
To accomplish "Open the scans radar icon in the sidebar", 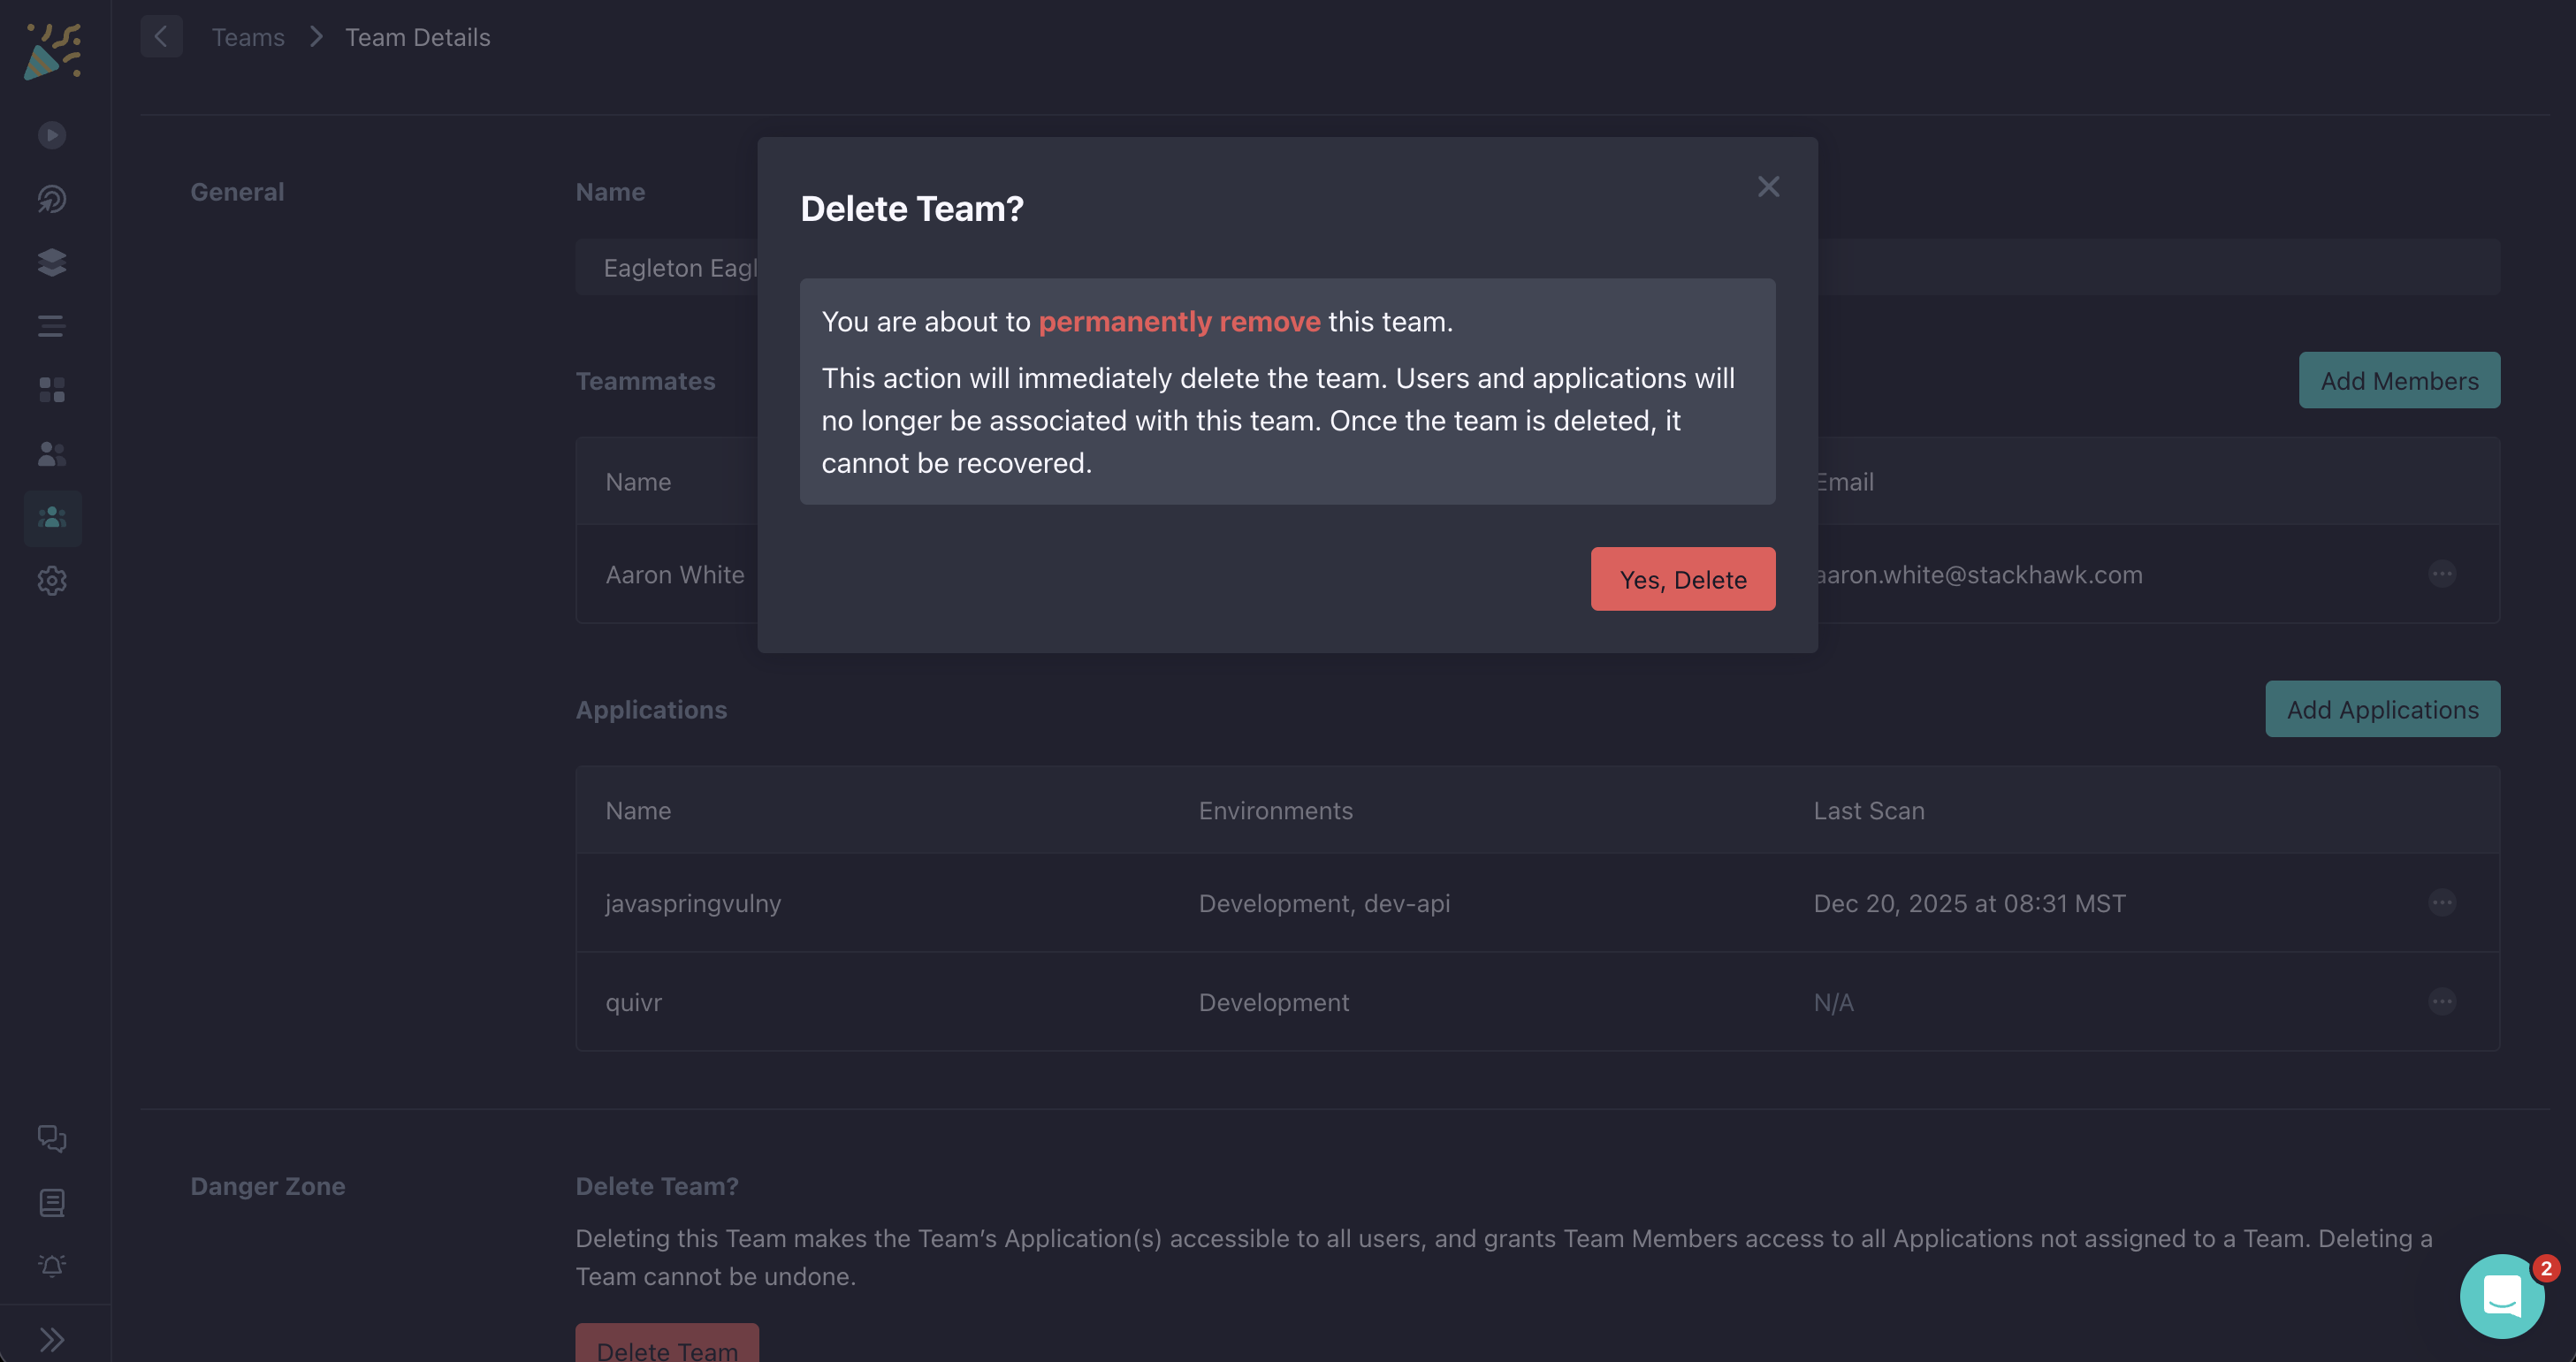I will [52, 199].
